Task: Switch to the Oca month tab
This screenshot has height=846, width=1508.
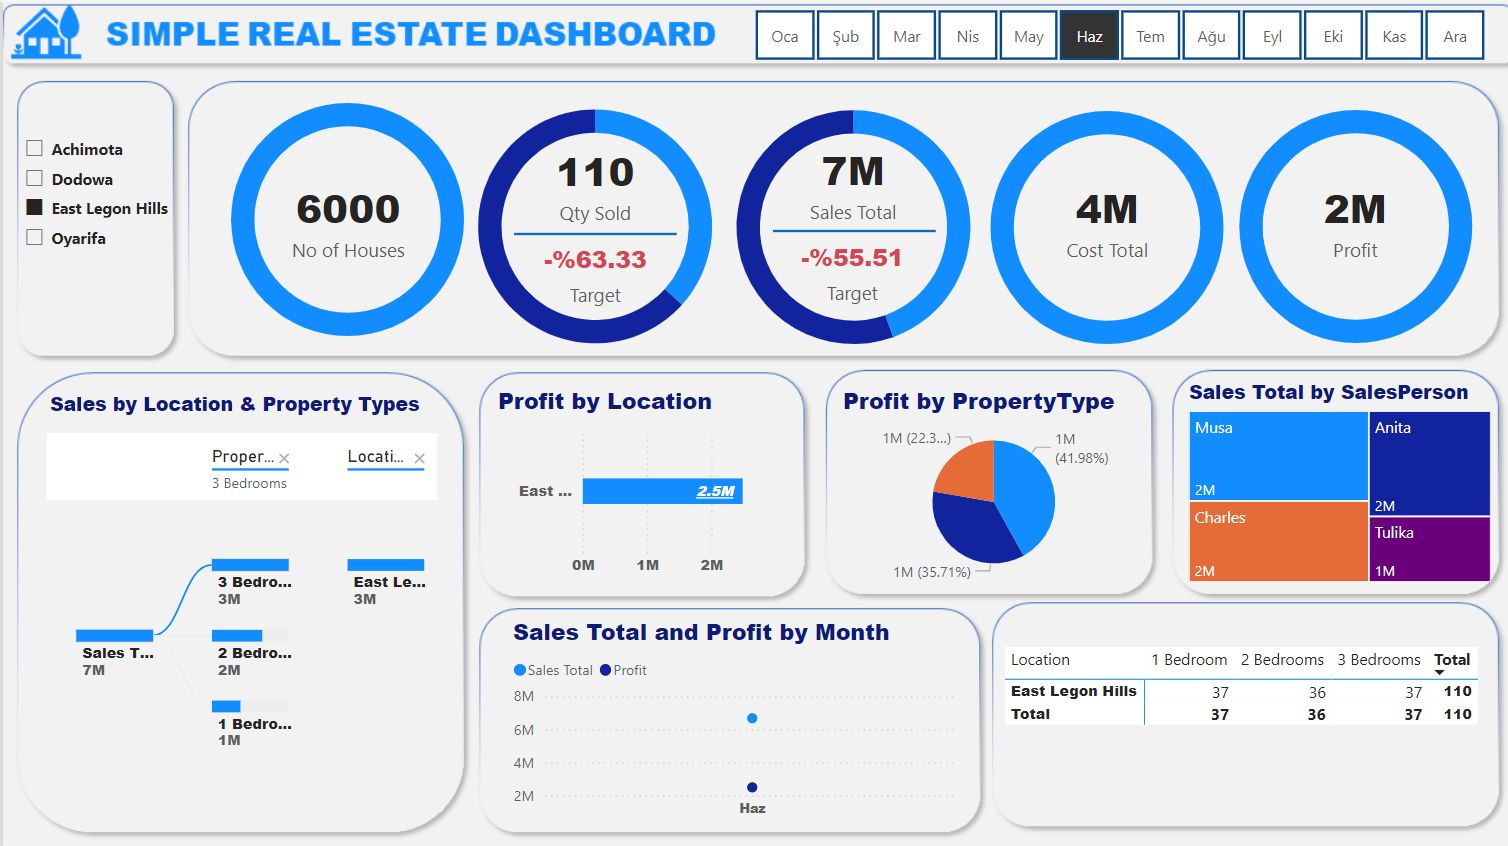Action: (785, 36)
